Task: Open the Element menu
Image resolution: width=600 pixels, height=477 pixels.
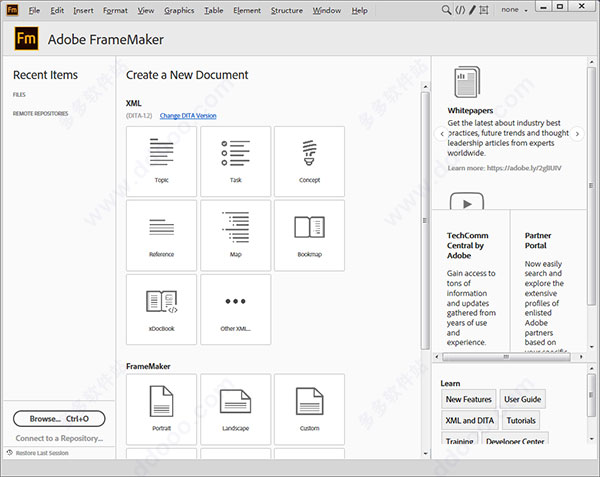Action: pos(247,10)
